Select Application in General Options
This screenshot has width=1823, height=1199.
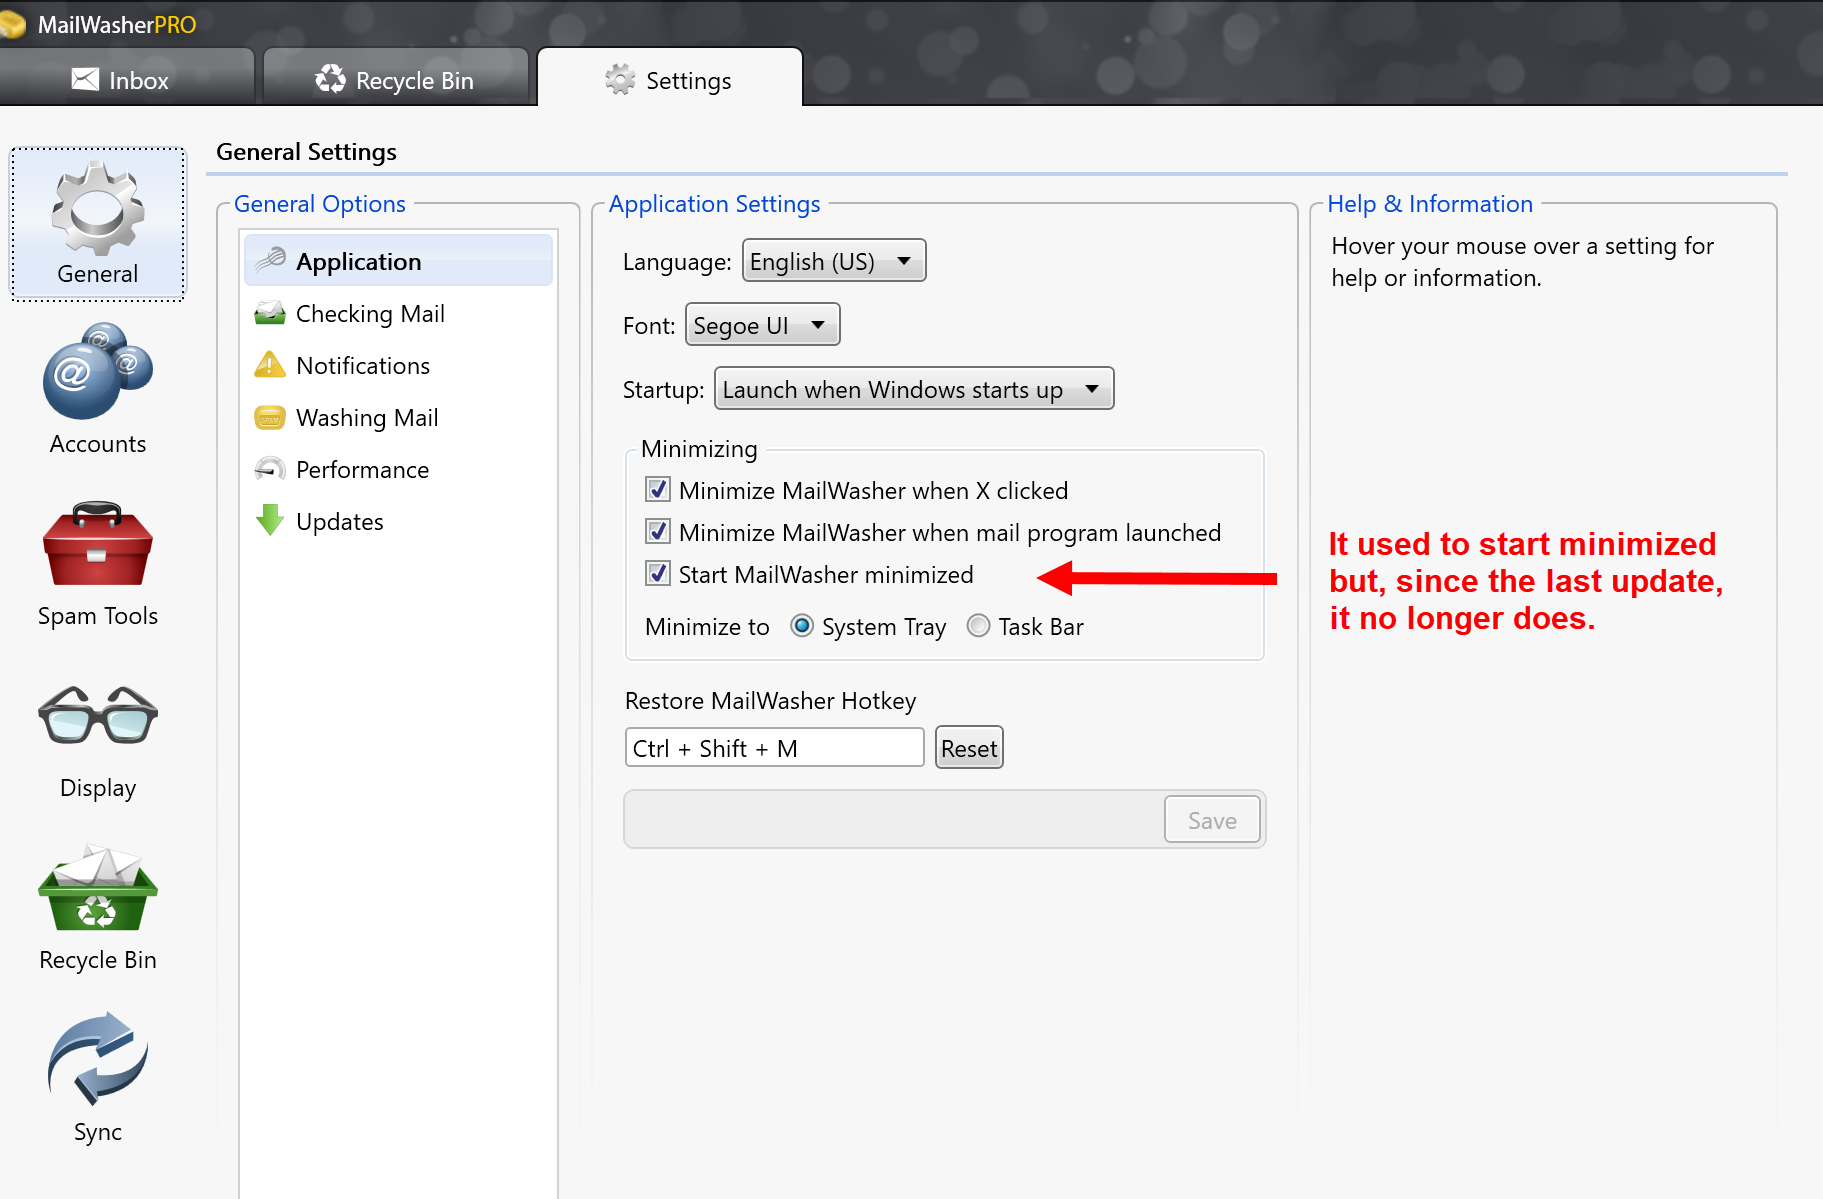point(398,261)
